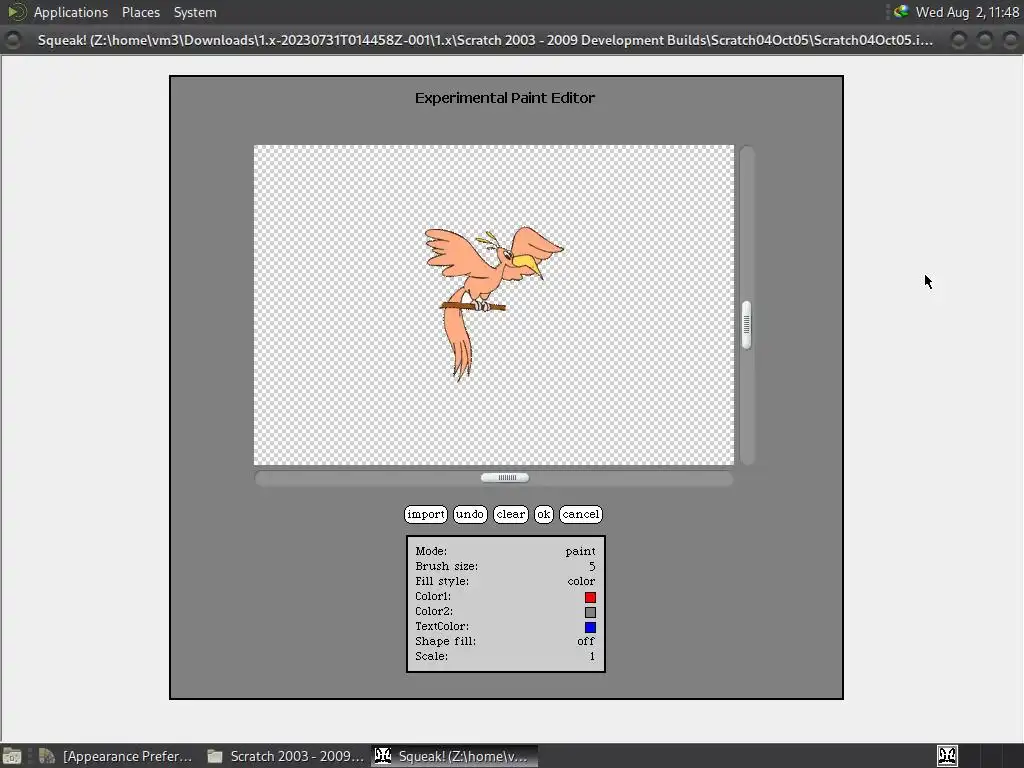Click the Applications menu logo icon
Image resolution: width=1024 pixels, height=768 pixels.
(x=16, y=12)
